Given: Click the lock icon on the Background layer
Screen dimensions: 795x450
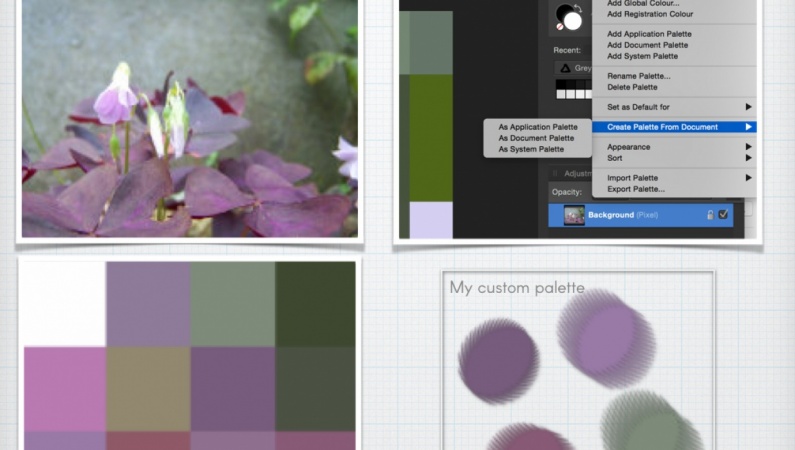Looking at the screenshot, I should 710,215.
